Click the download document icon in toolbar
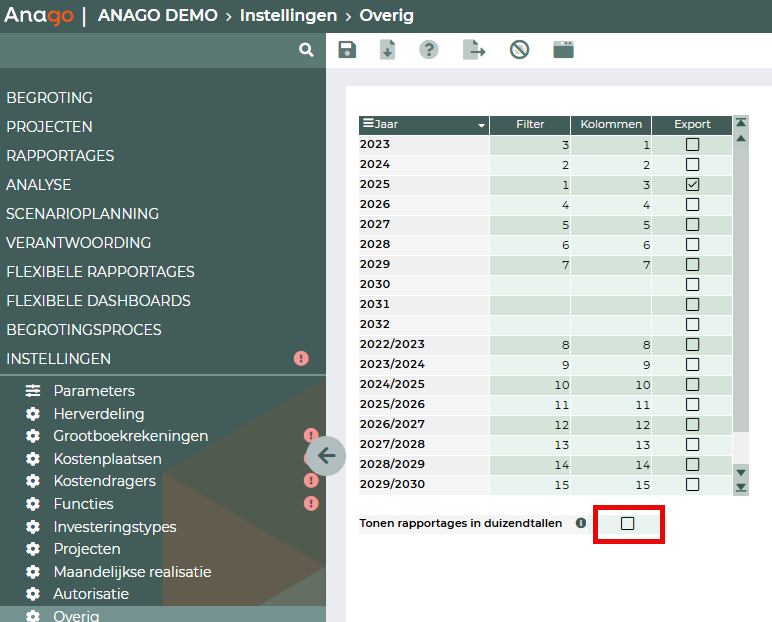This screenshot has height=622, width=772. click(x=387, y=50)
